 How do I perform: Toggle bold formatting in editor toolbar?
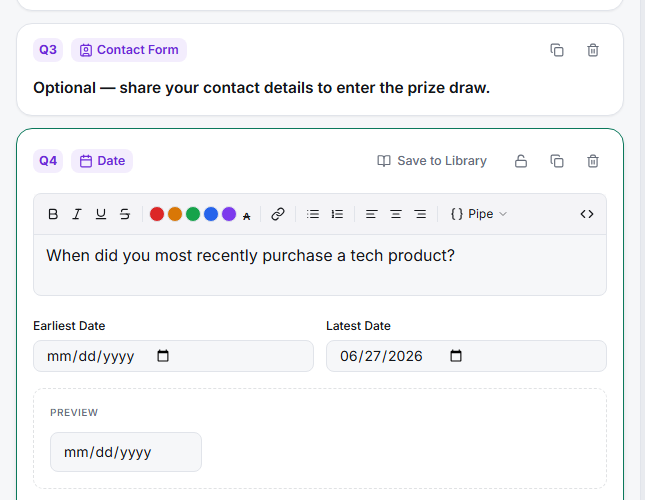coord(53,214)
